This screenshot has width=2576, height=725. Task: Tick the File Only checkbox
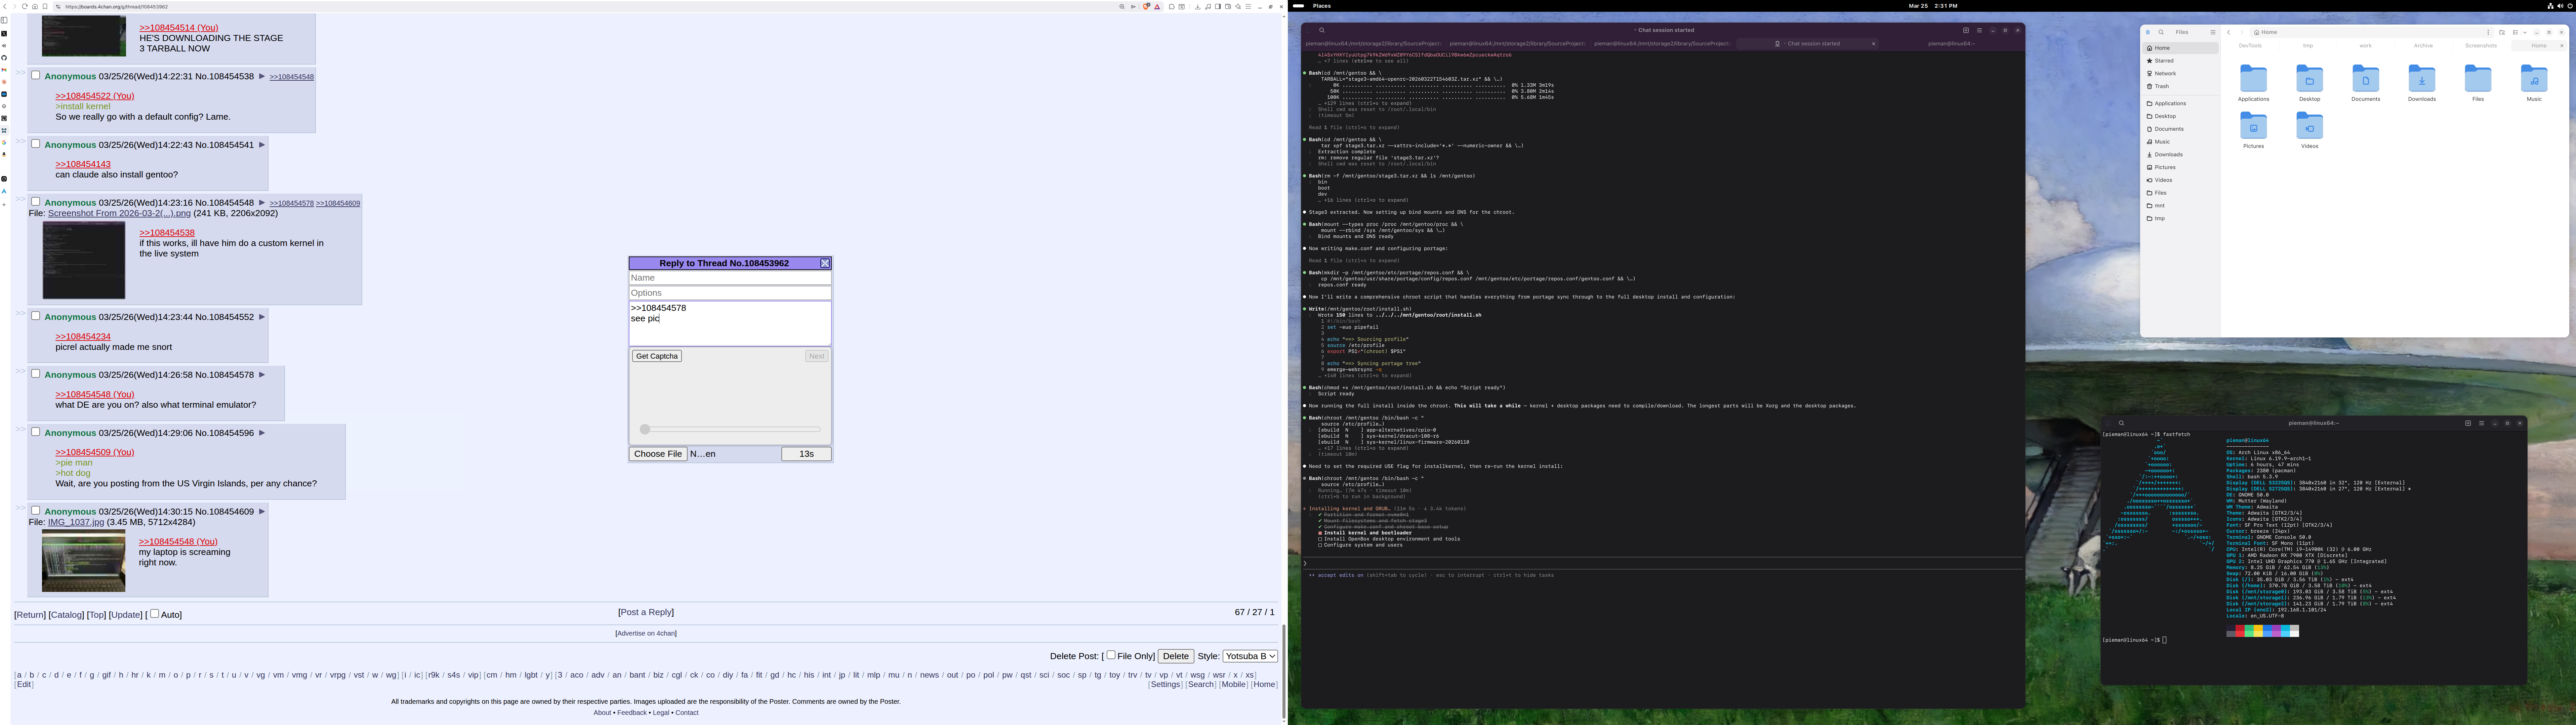(1111, 655)
